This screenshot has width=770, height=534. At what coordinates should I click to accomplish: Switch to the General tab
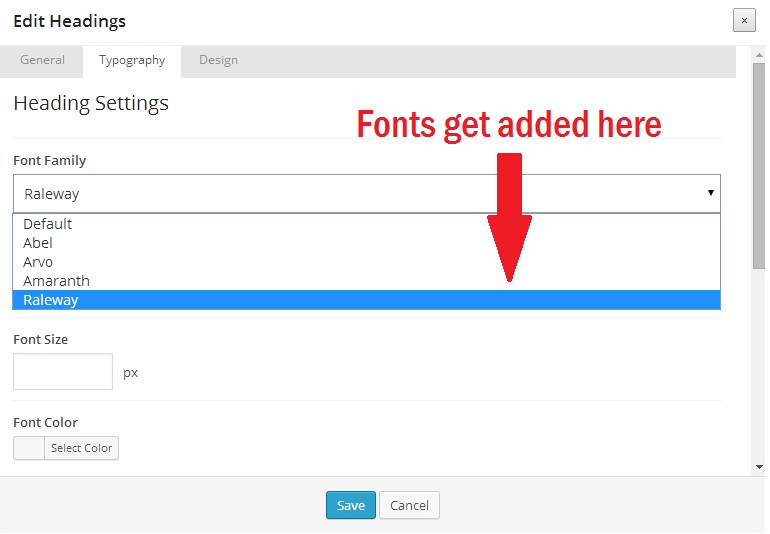(x=42, y=60)
